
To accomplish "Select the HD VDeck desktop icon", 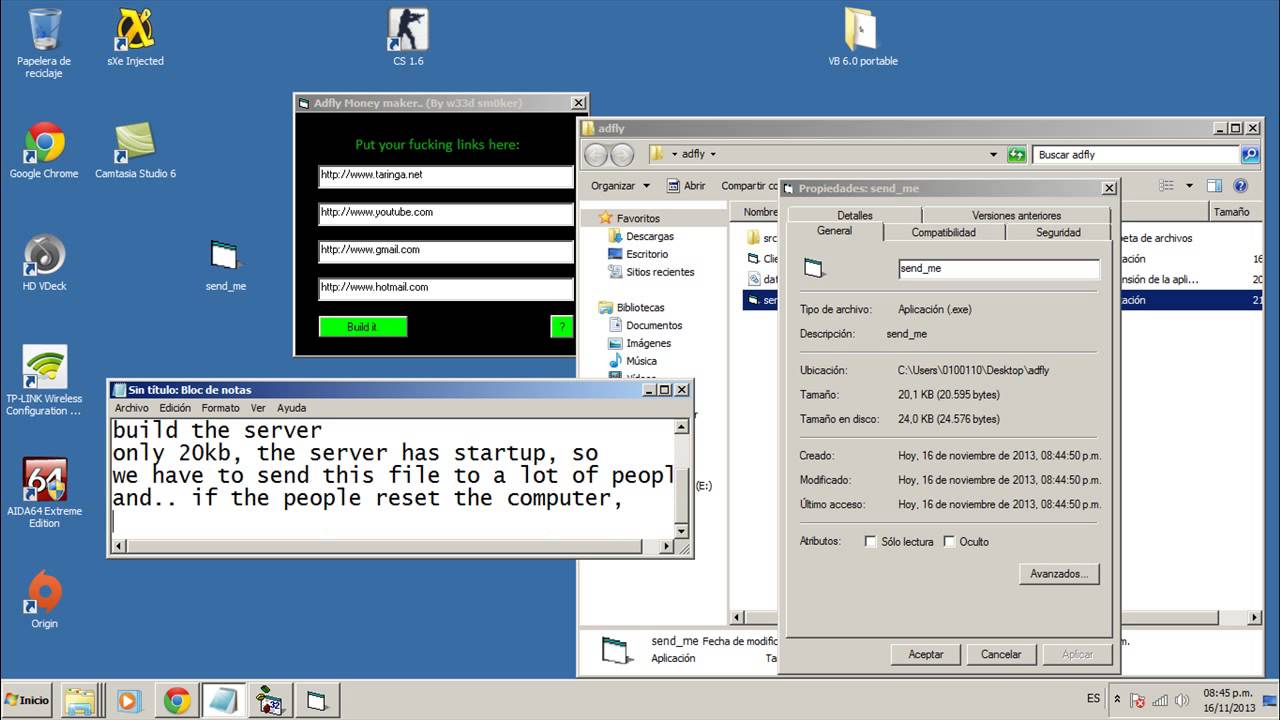I will pyautogui.click(x=44, y=263).
